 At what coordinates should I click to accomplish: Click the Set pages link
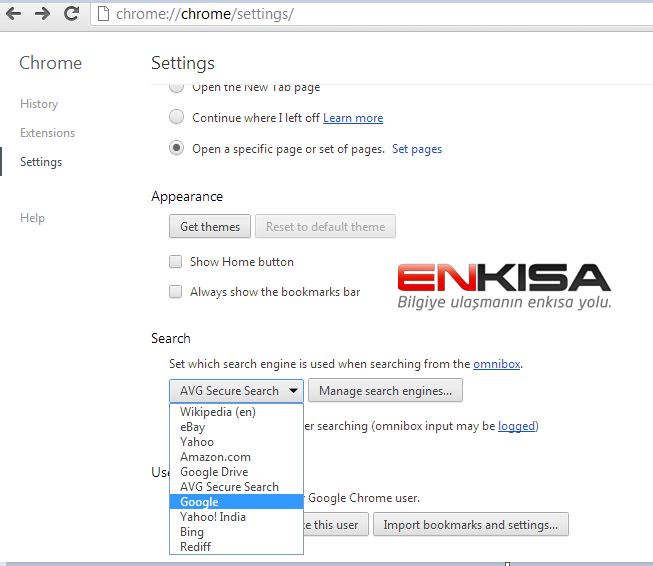click(417, 149)
